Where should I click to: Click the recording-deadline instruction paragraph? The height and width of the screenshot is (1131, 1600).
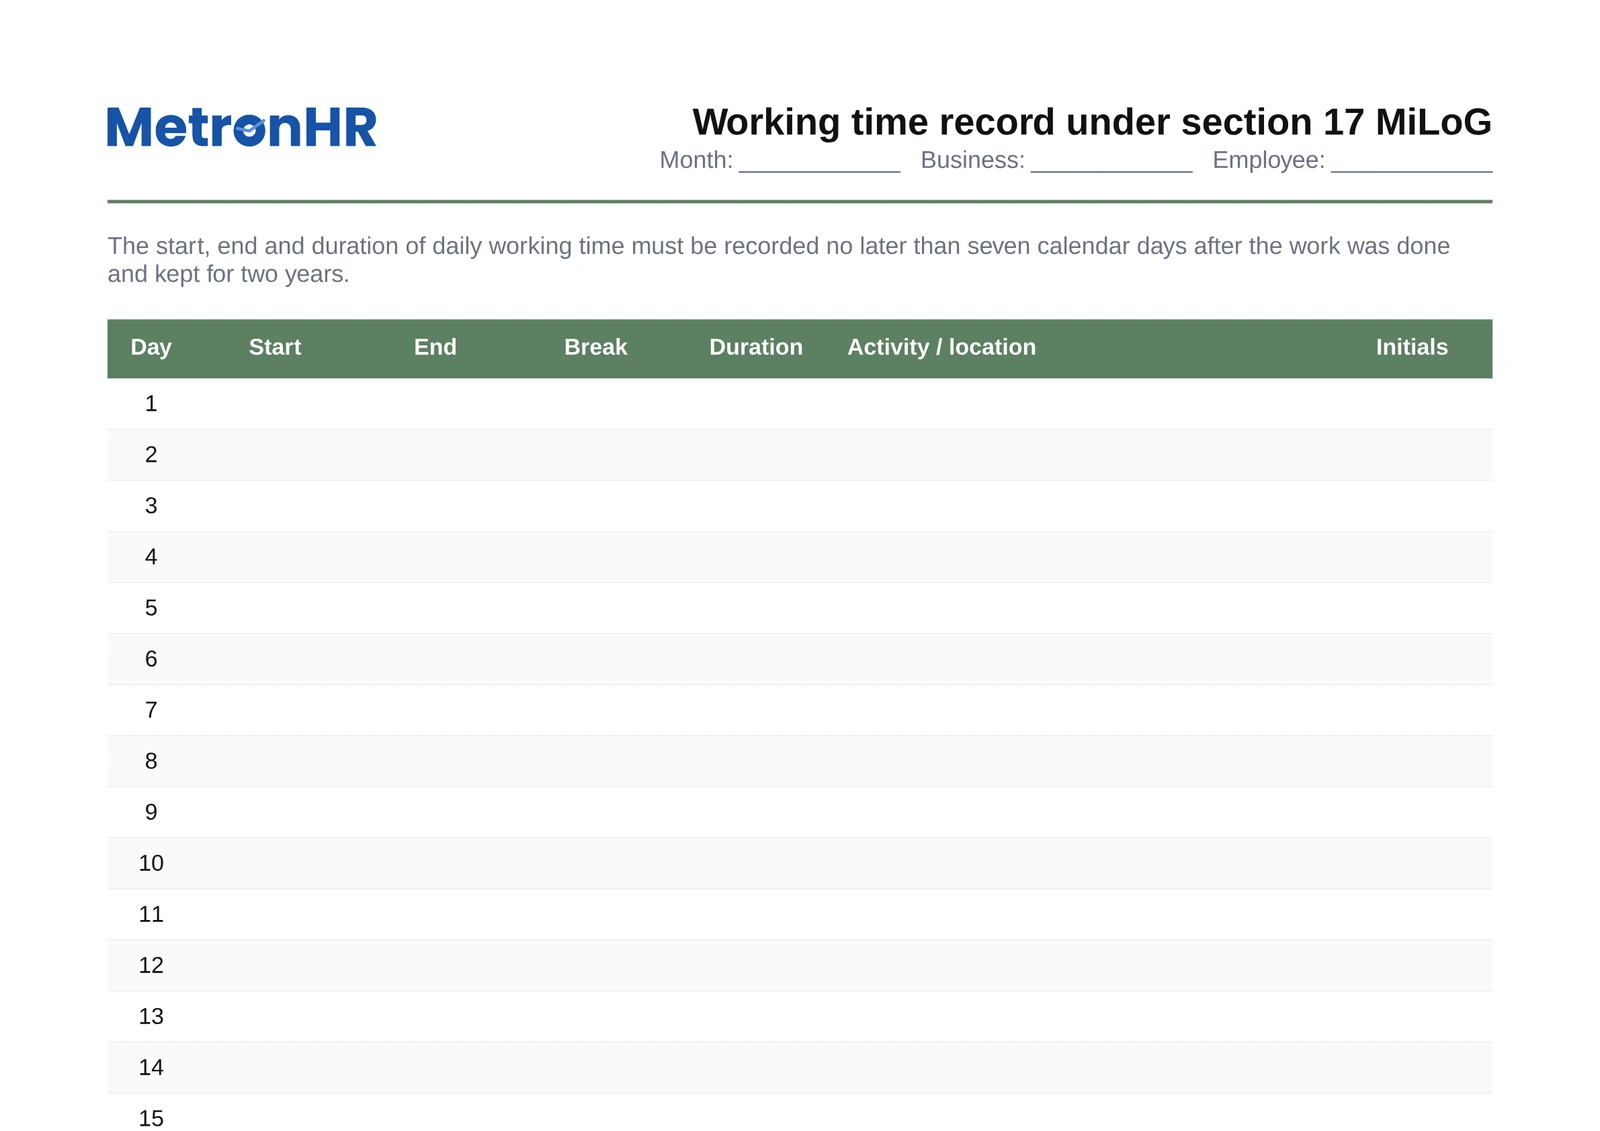(x=779, y=260)
